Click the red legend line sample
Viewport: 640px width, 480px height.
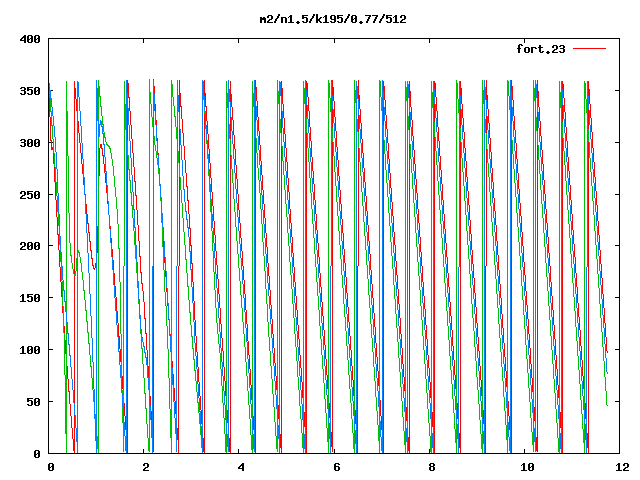click(x=589, y=49)
